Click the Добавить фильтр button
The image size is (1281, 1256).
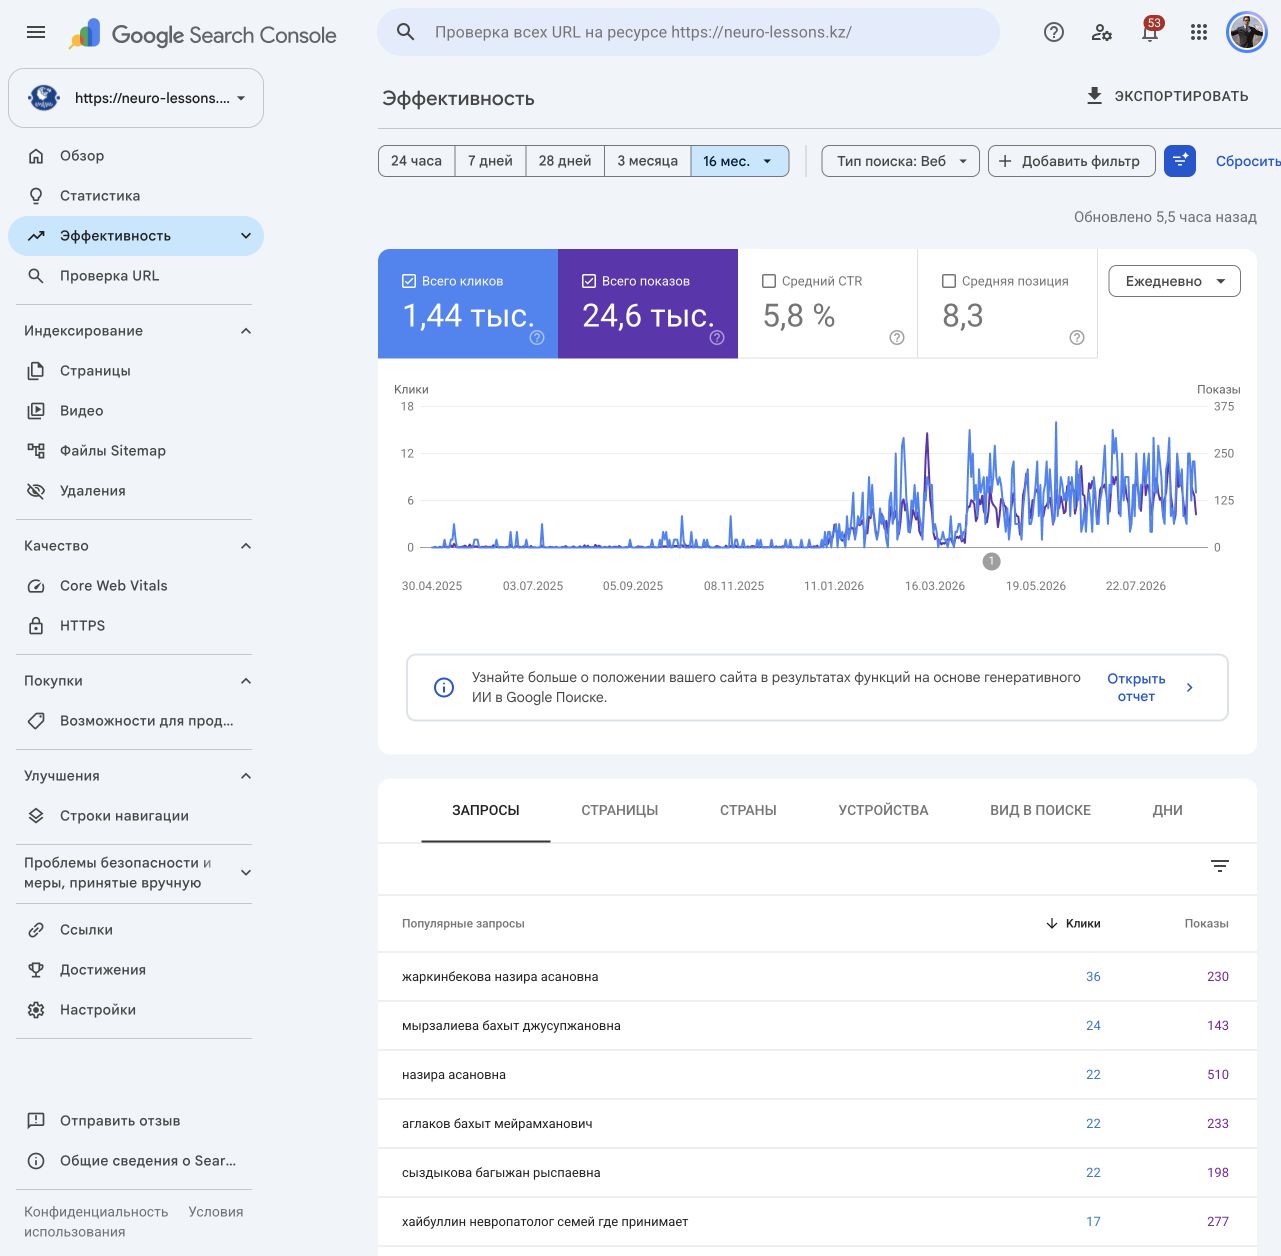pos(1071,161)
